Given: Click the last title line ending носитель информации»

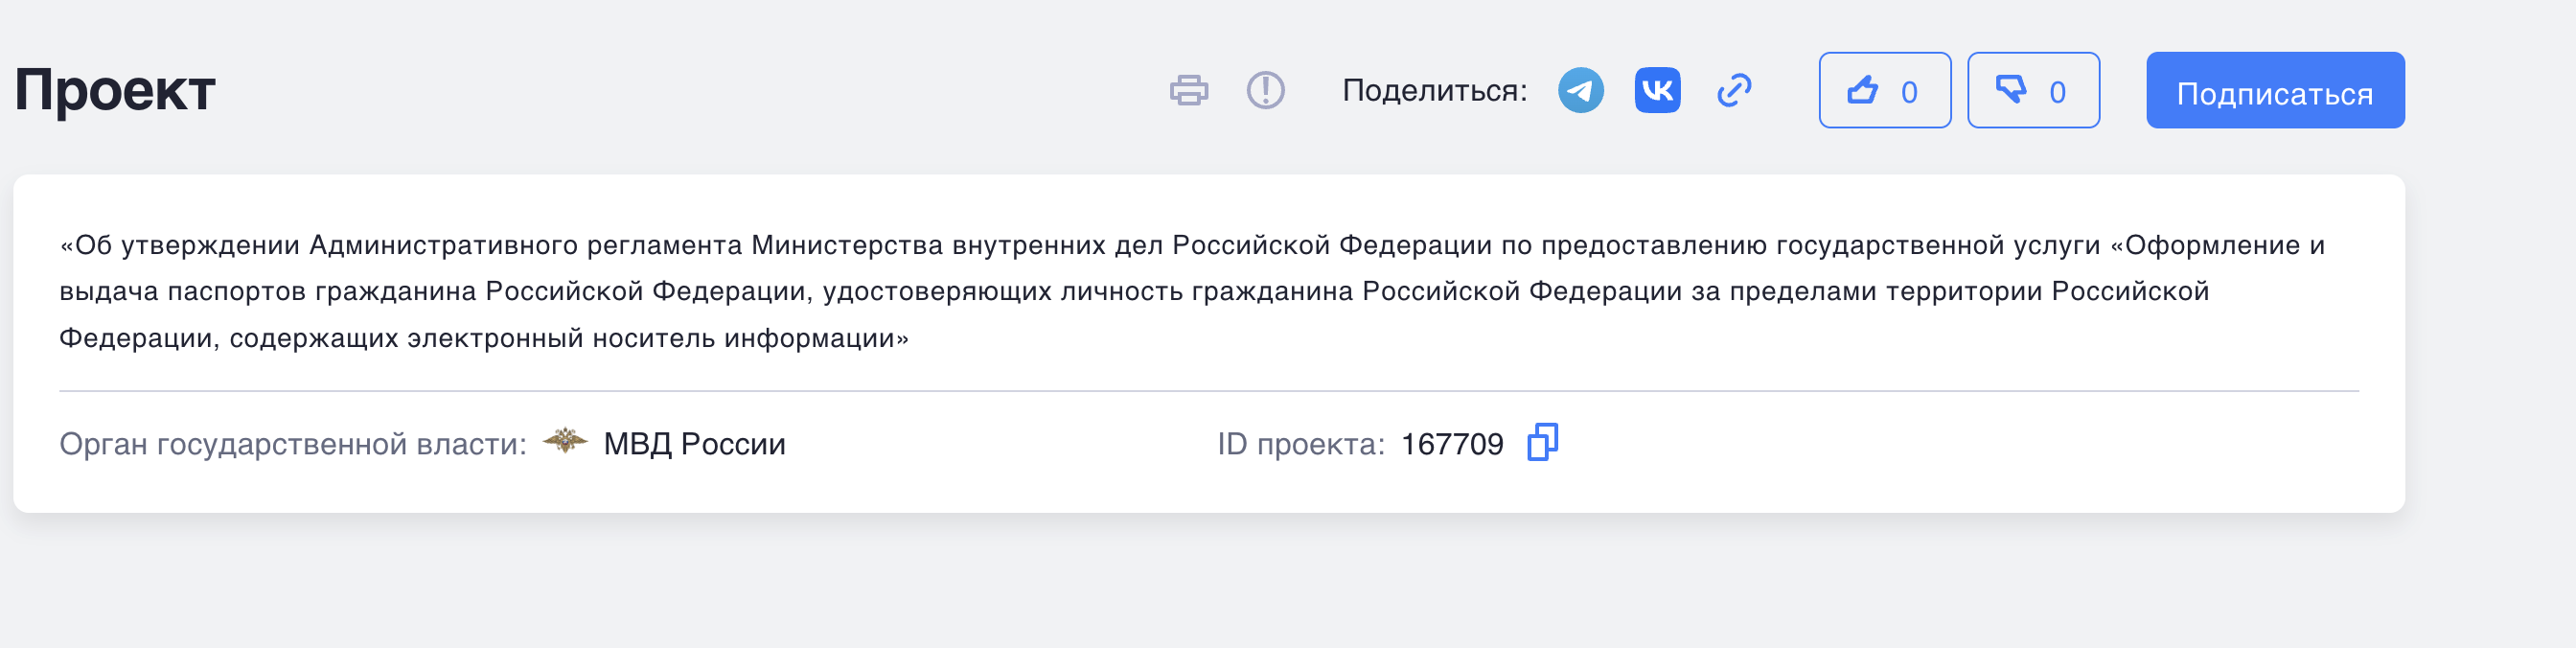Looking at the screenshot, I should 484,338.
